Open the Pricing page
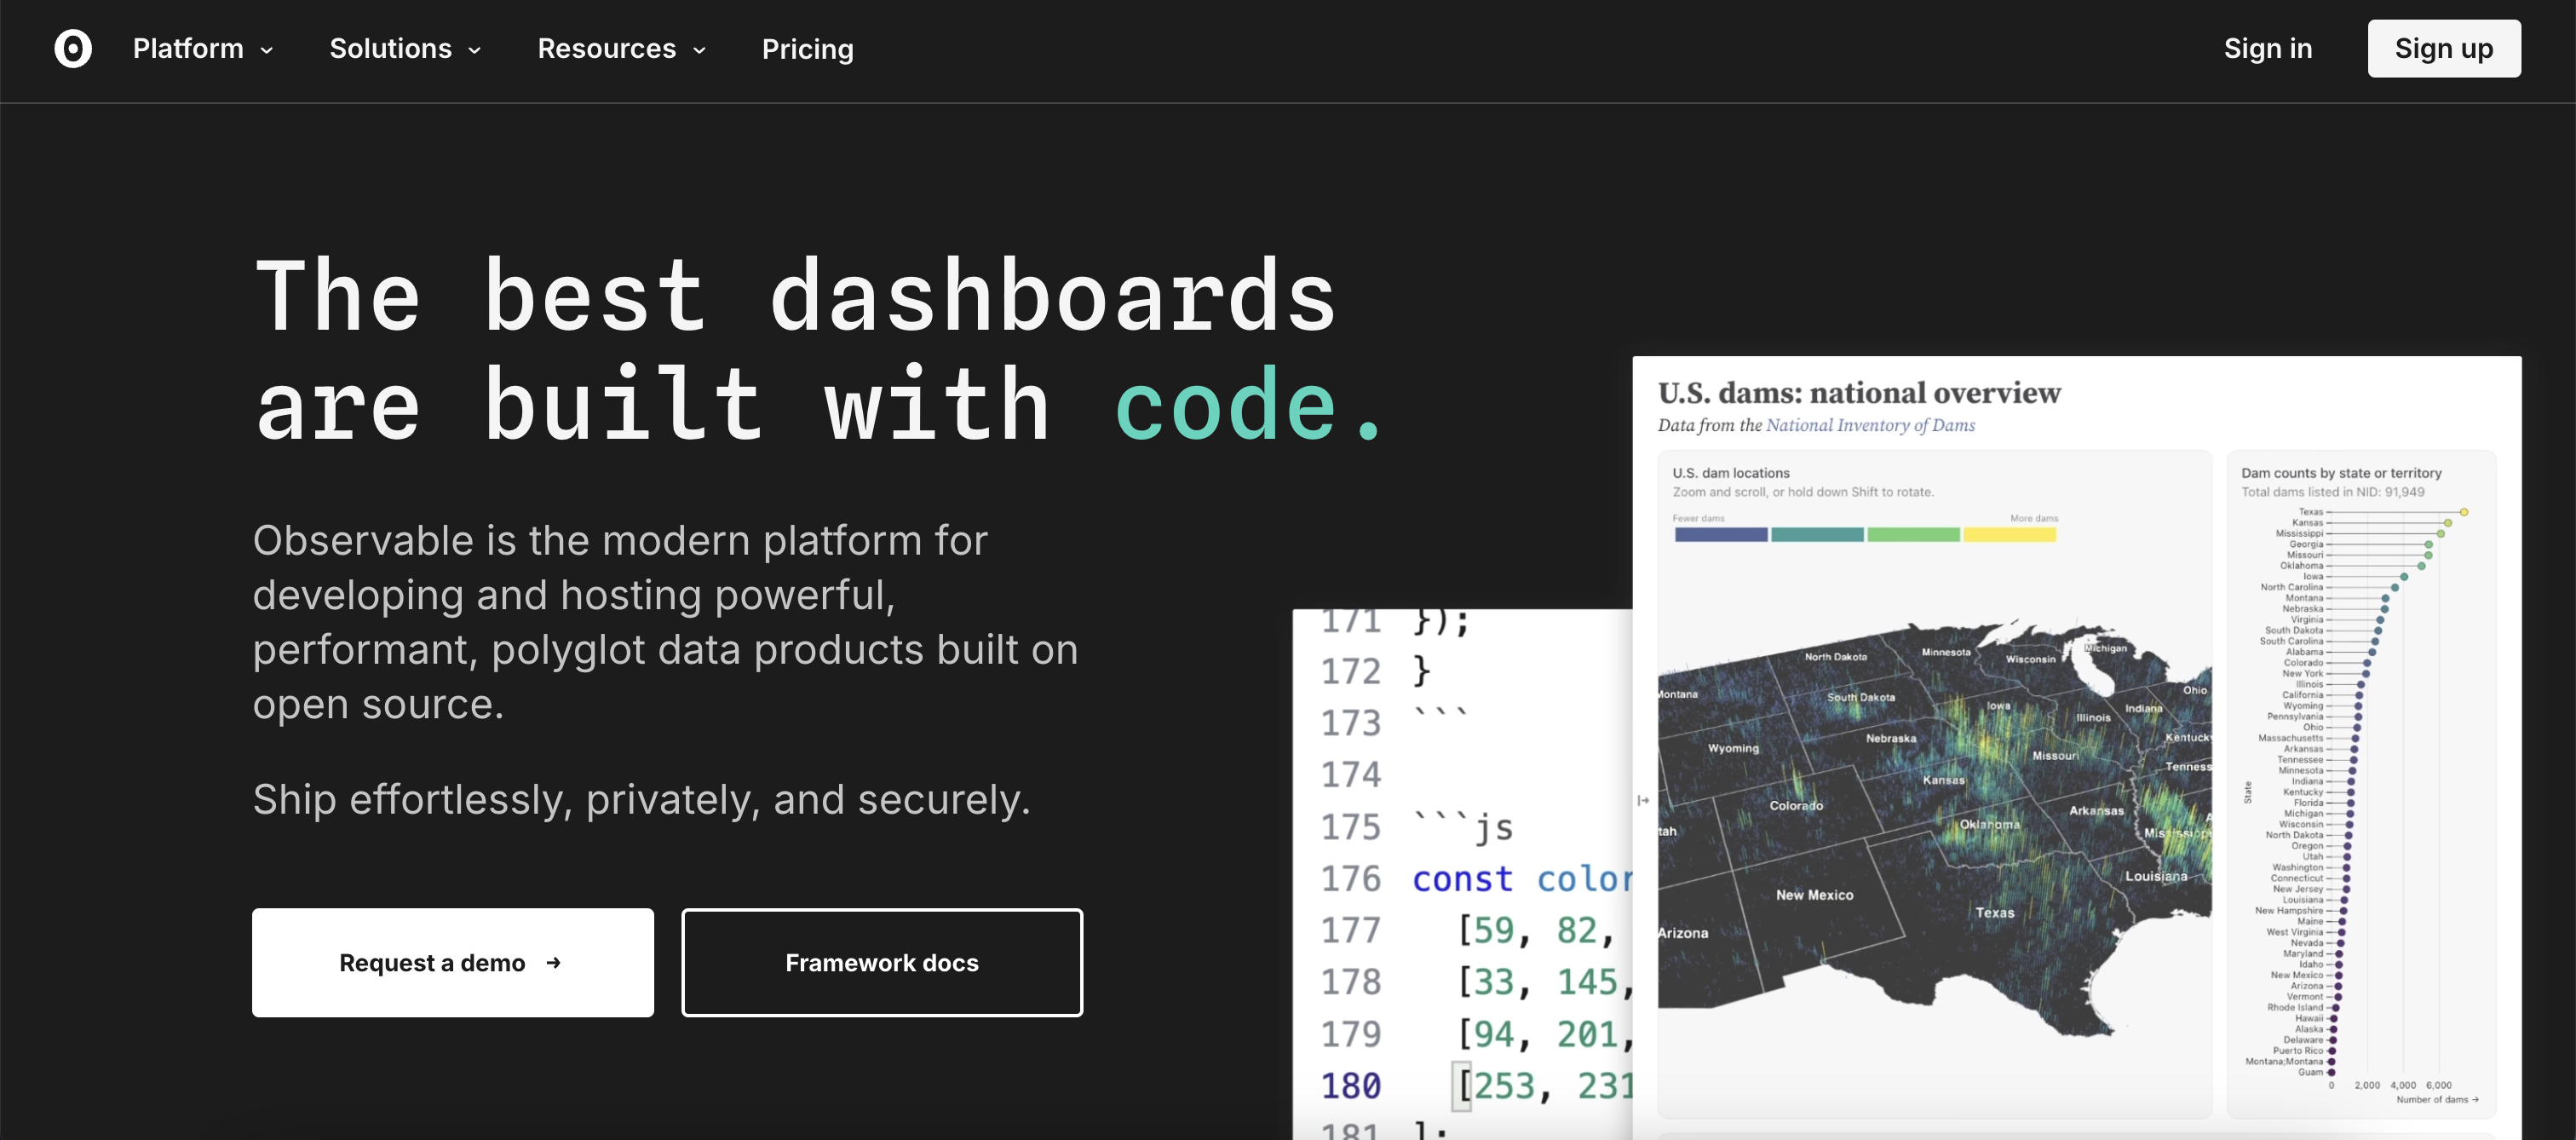 [x=807, y=49]
